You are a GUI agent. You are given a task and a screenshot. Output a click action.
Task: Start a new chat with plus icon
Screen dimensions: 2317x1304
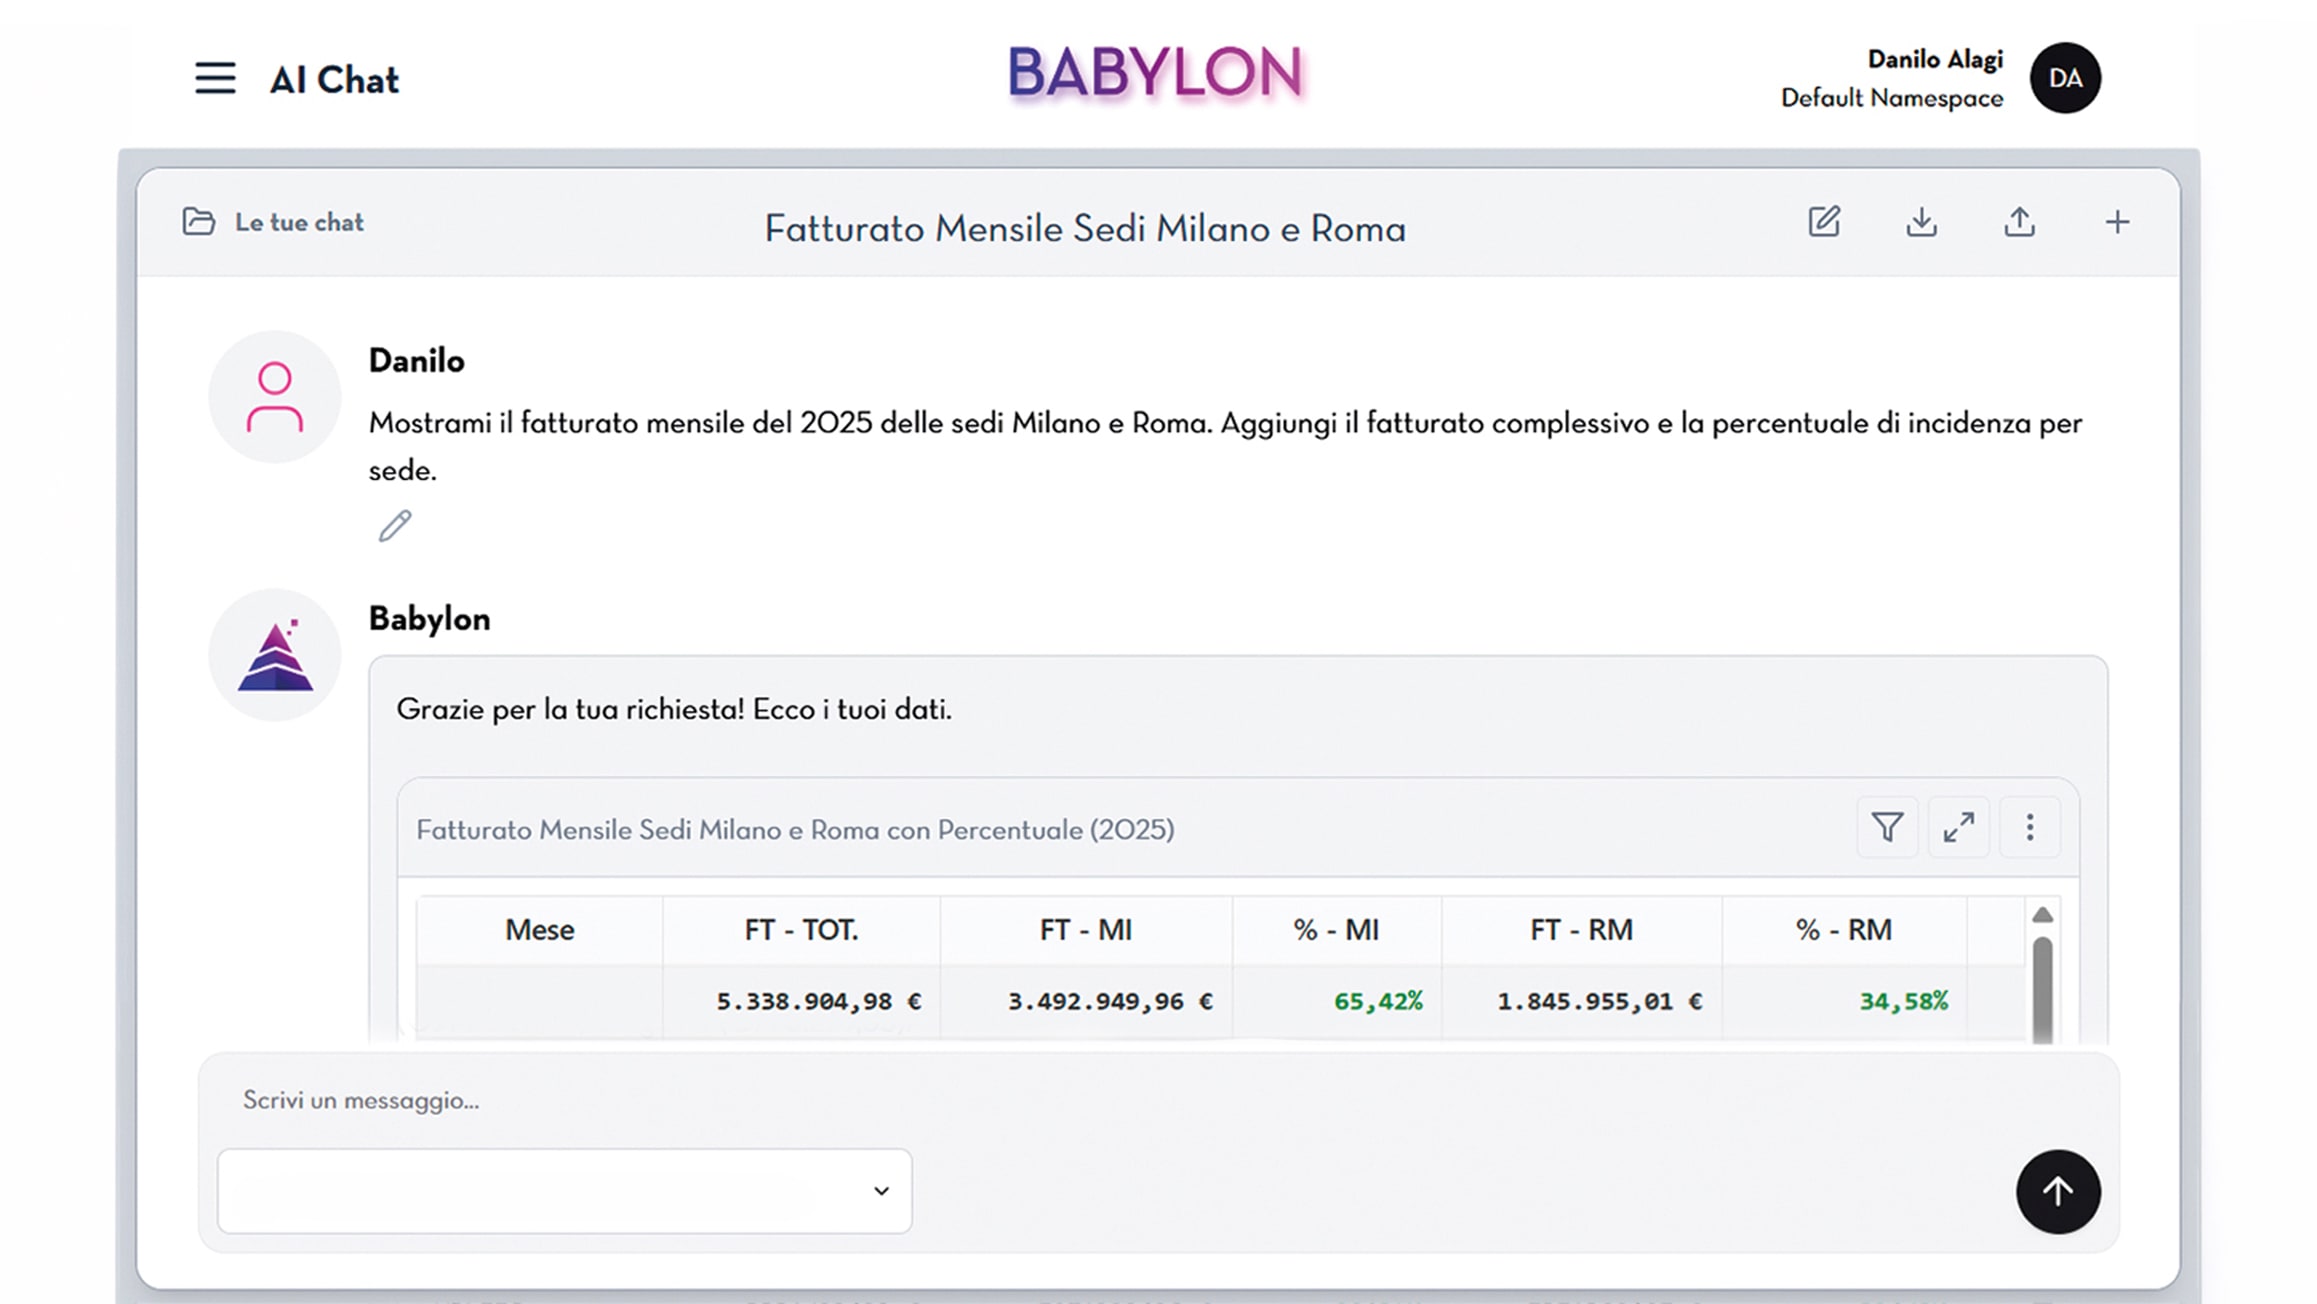click(2117, 221)
